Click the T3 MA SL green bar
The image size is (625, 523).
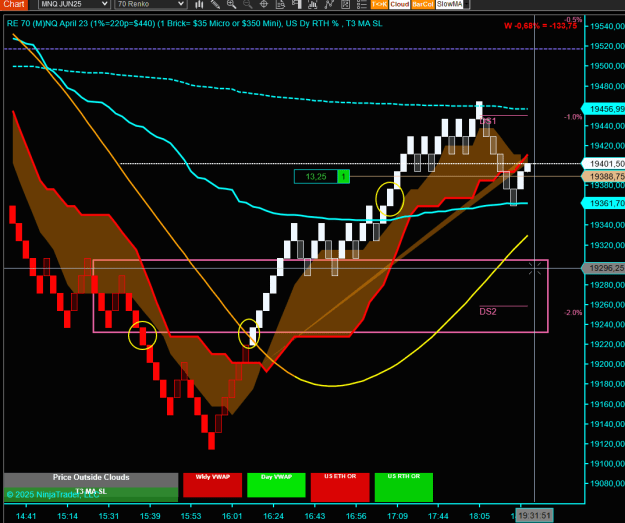(x=91, y=494)
